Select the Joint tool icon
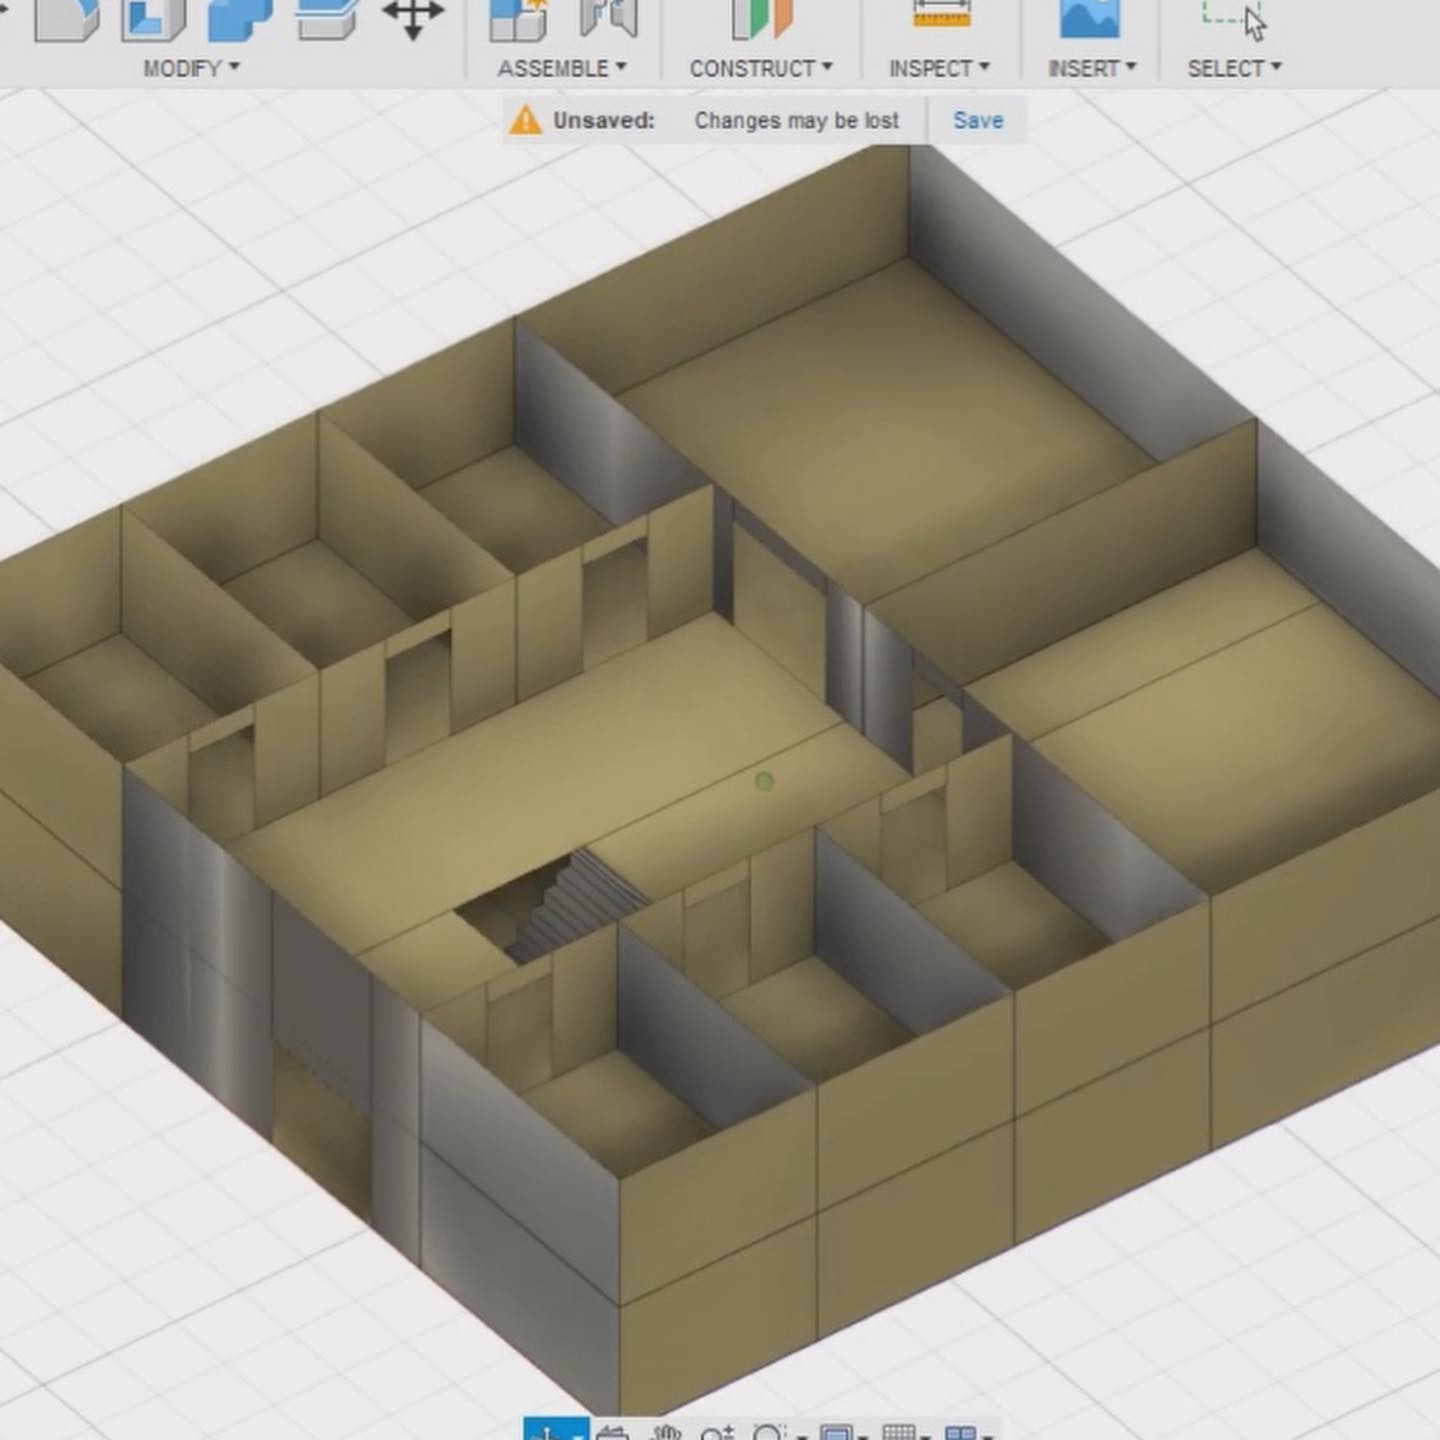The height and width of the screenshot is (1440, 1440). pyautogui.click(x=607, y=20)
